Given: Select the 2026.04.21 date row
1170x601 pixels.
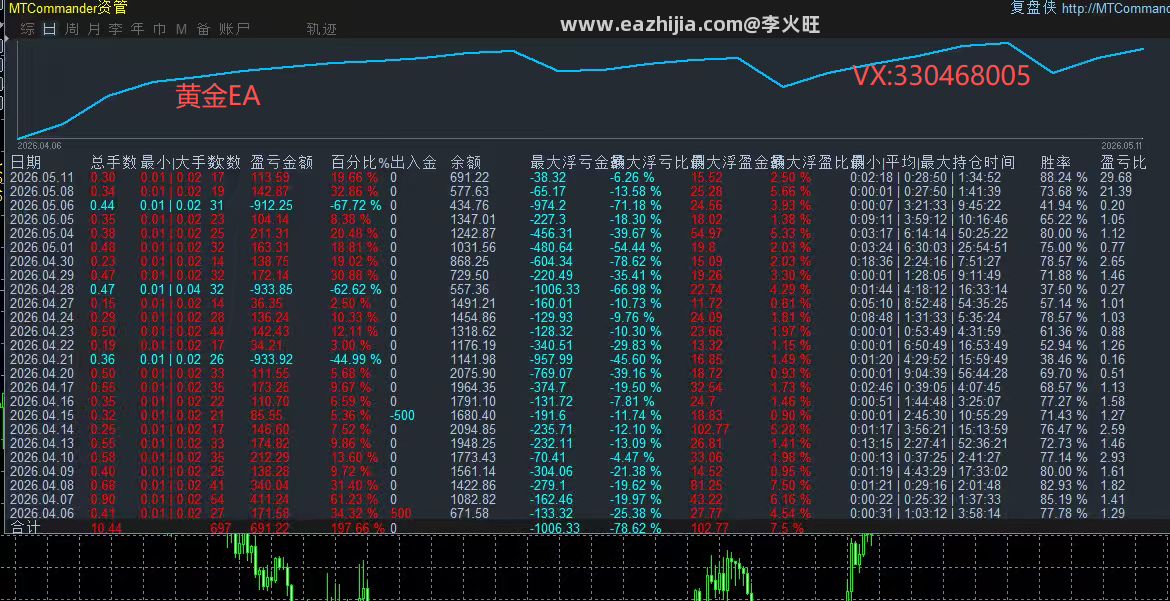Looking at the screenshot, I should click(43, 359).
